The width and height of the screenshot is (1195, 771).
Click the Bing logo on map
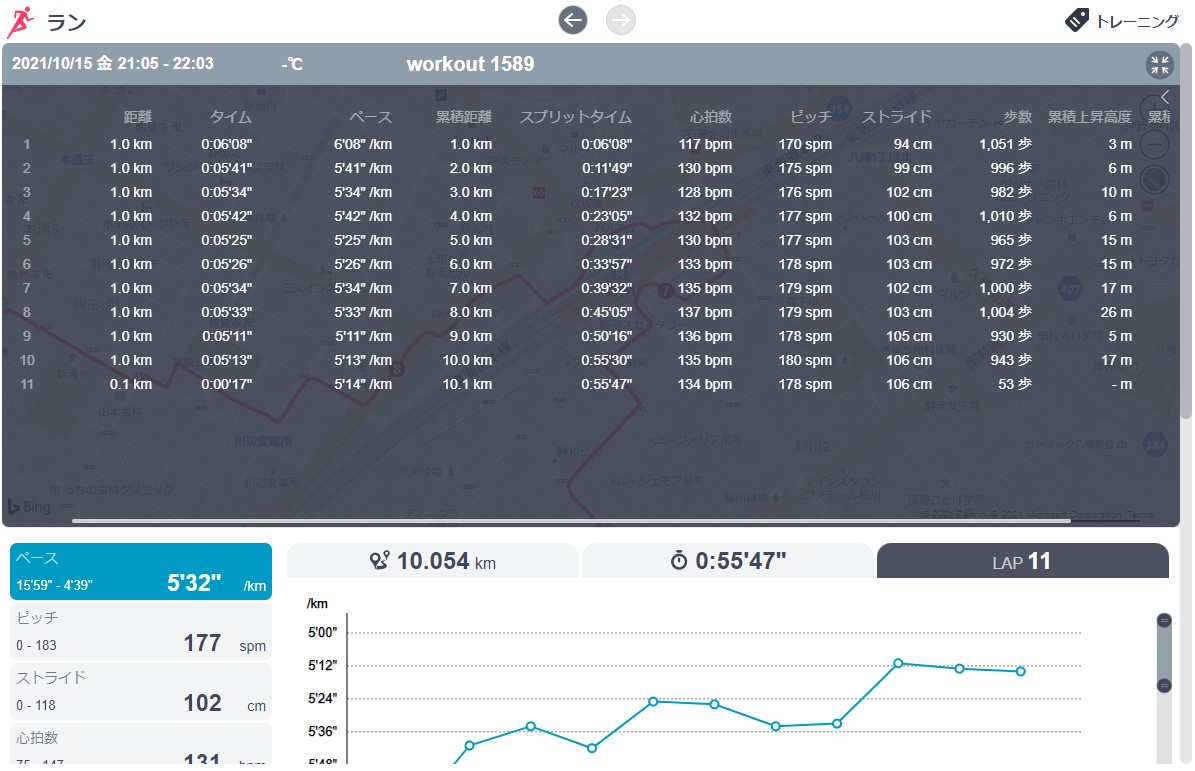[x=29, y=506]
